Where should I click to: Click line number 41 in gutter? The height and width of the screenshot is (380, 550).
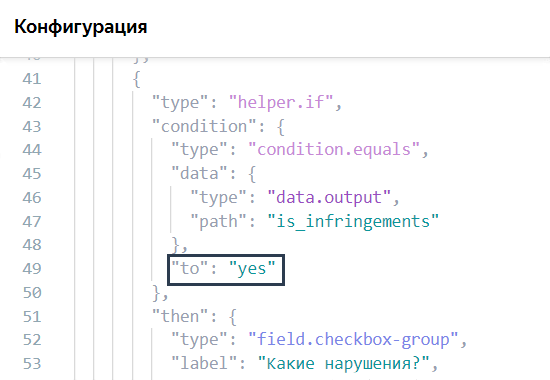point(32,79)
